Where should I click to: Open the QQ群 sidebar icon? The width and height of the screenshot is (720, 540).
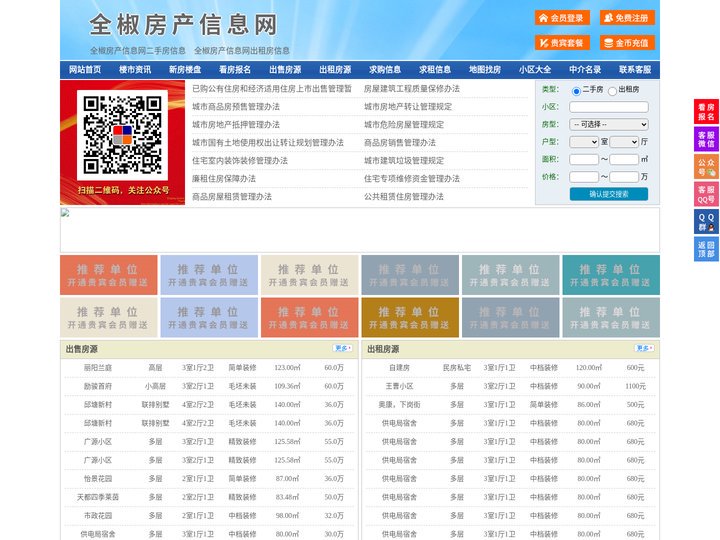[706, 222]
